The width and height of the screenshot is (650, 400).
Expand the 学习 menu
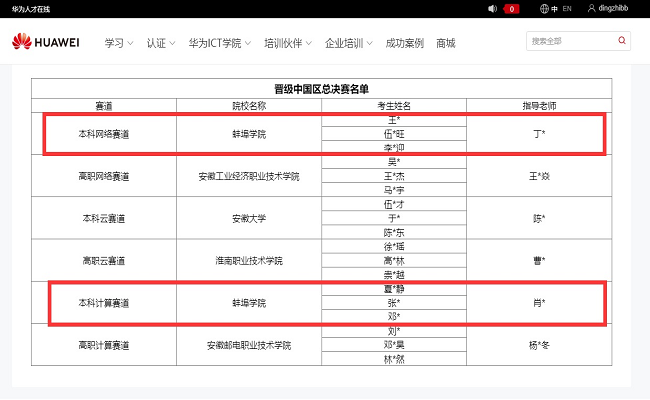119,43
